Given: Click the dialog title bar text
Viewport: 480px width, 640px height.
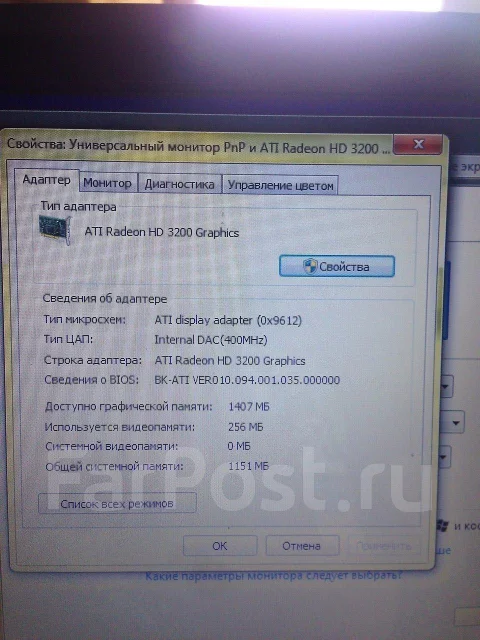Looking at the screenshot, I should (198, 147).
